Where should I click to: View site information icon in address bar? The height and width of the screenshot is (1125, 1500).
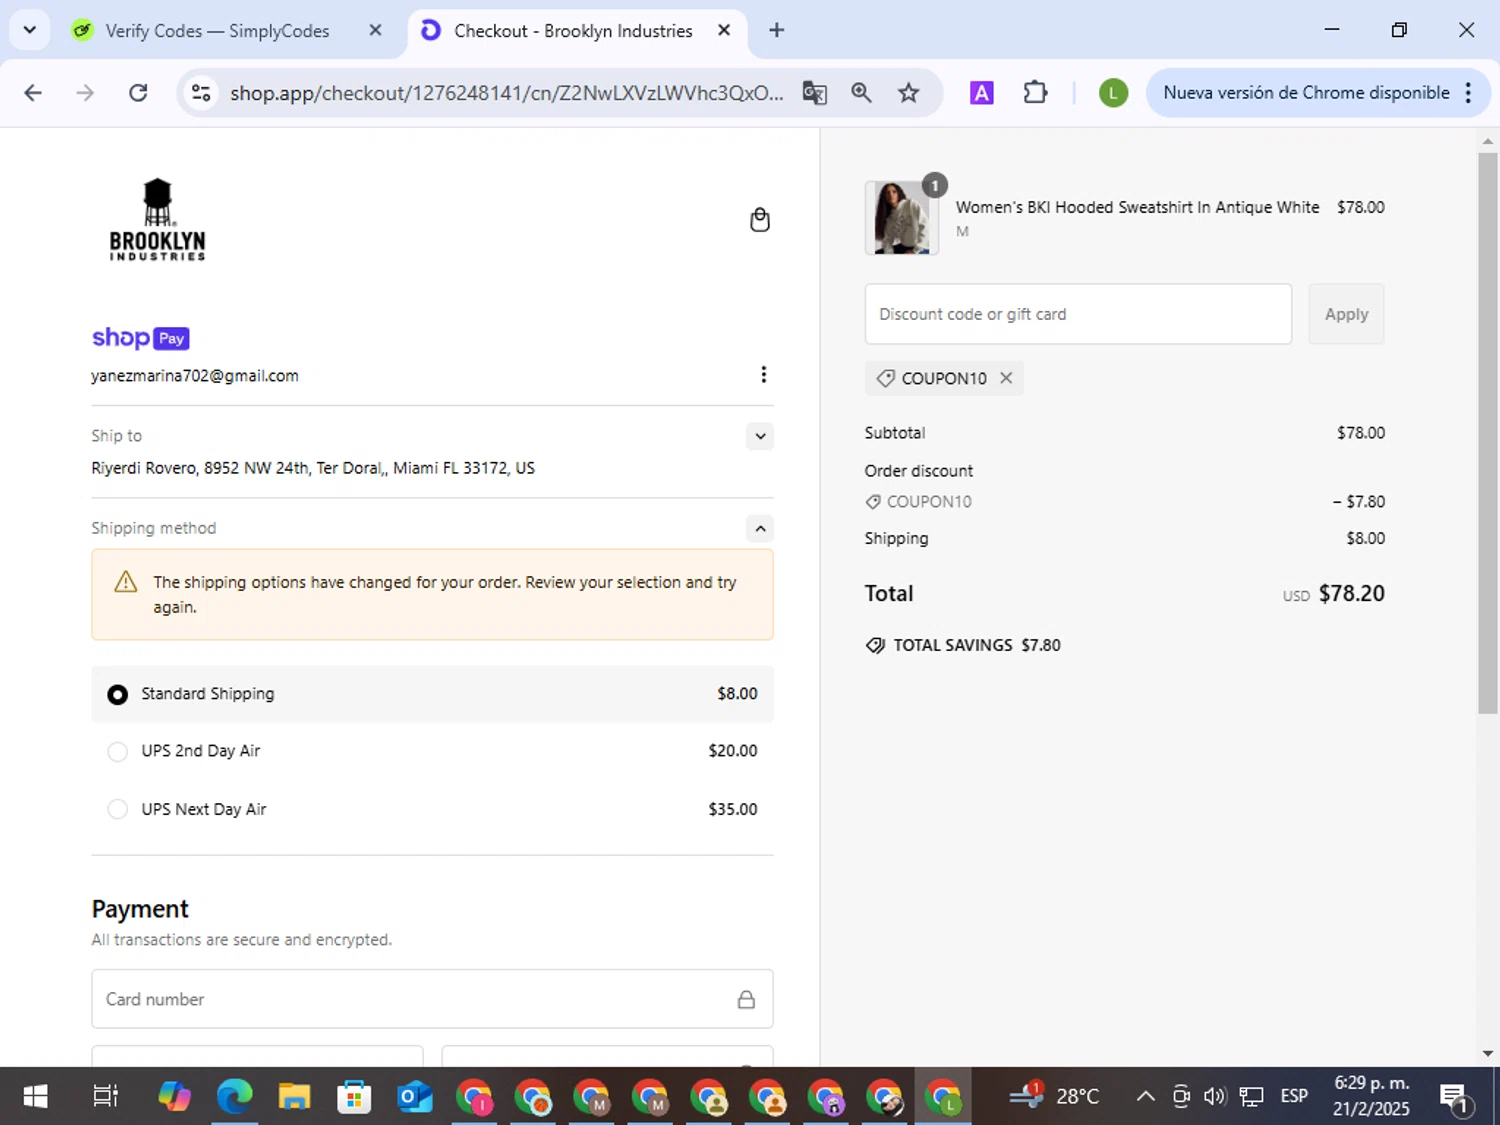pyautogui.click(x=201, y=93)
